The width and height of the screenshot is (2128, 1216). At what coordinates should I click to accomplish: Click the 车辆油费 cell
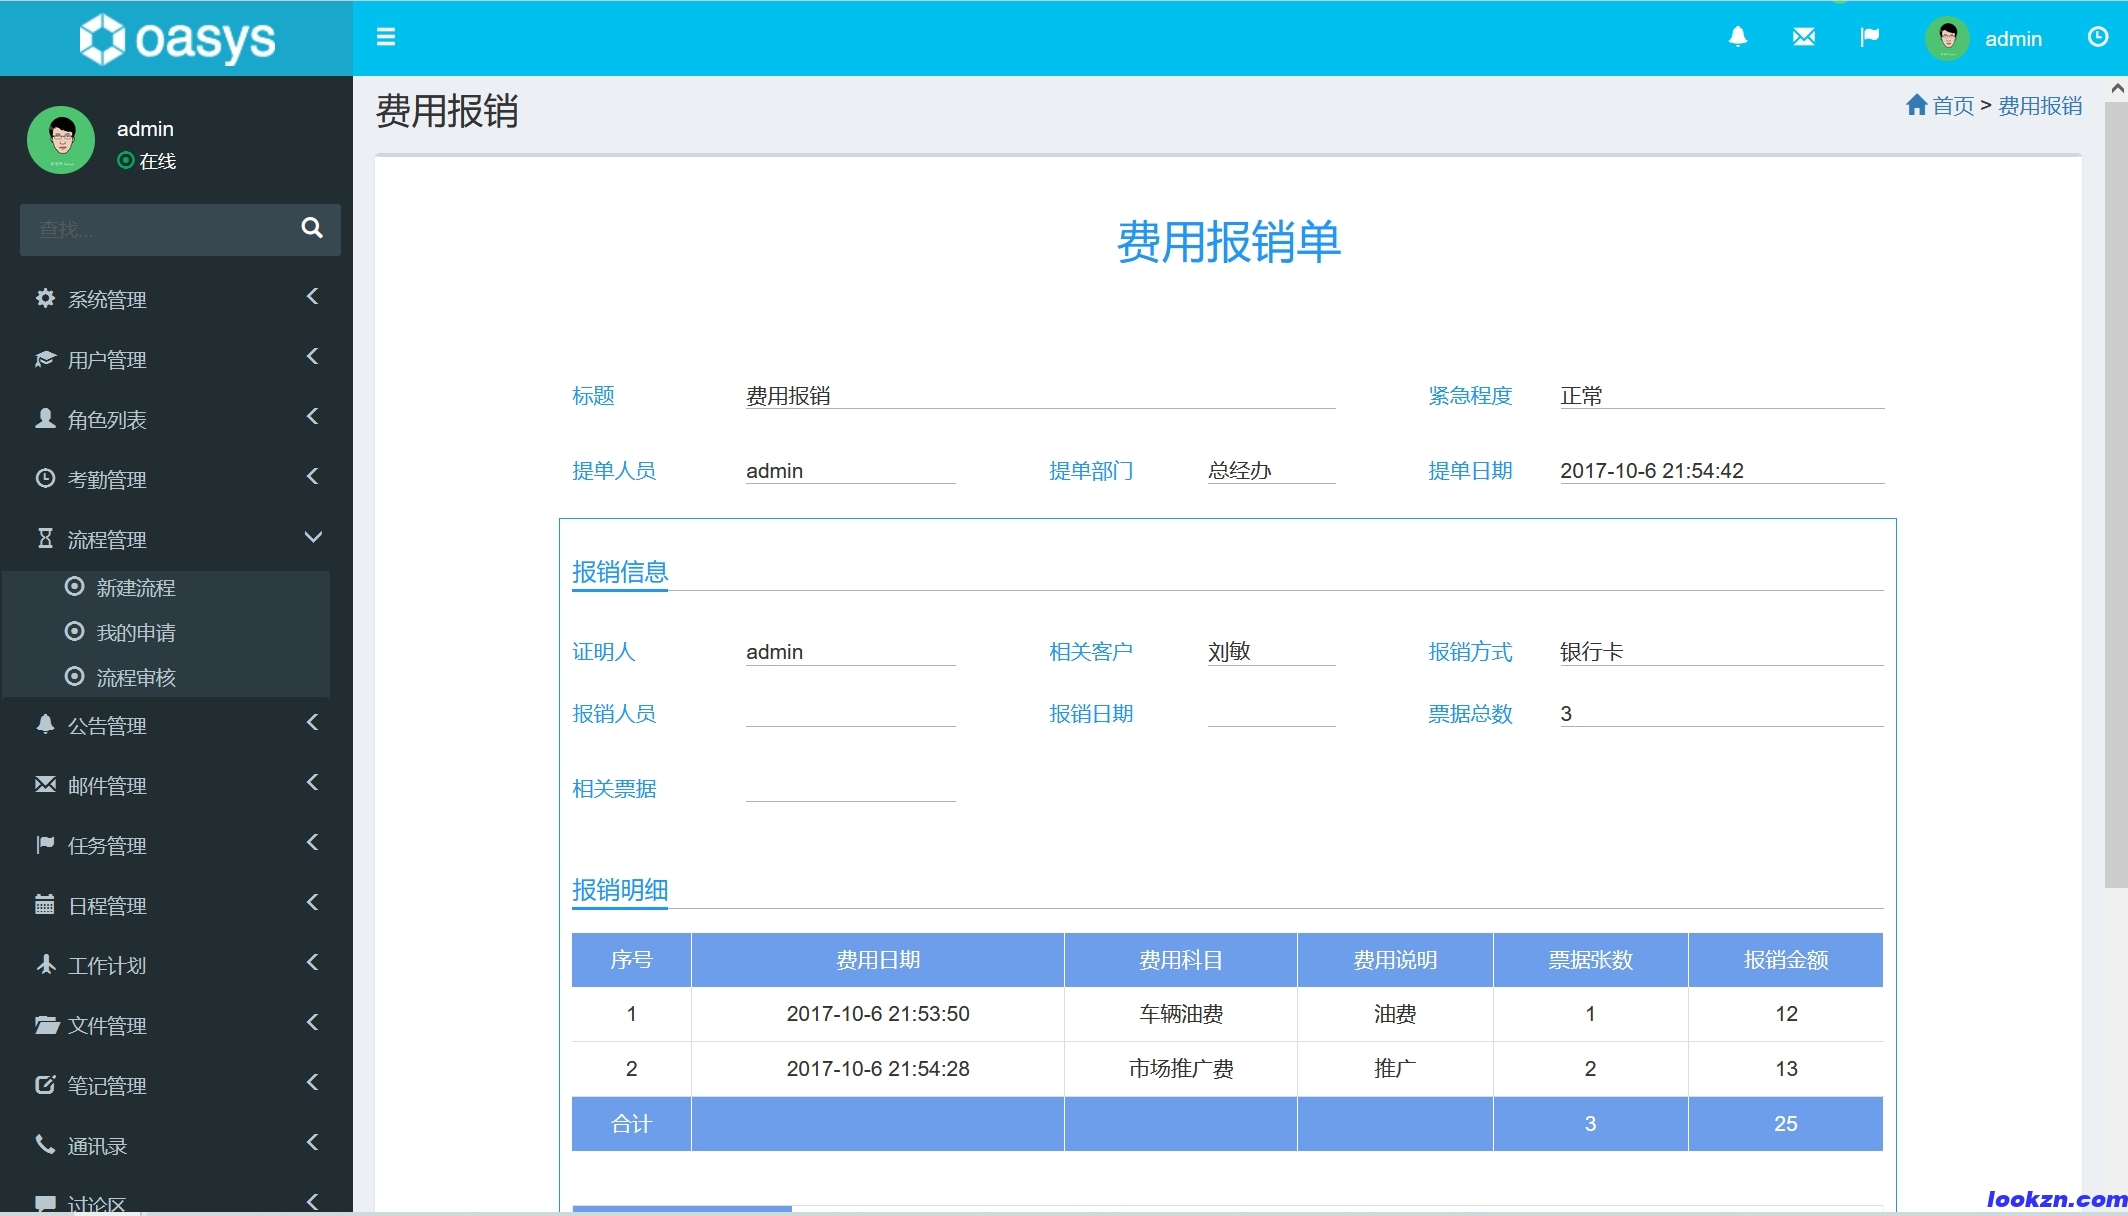pos(1181,1014)
